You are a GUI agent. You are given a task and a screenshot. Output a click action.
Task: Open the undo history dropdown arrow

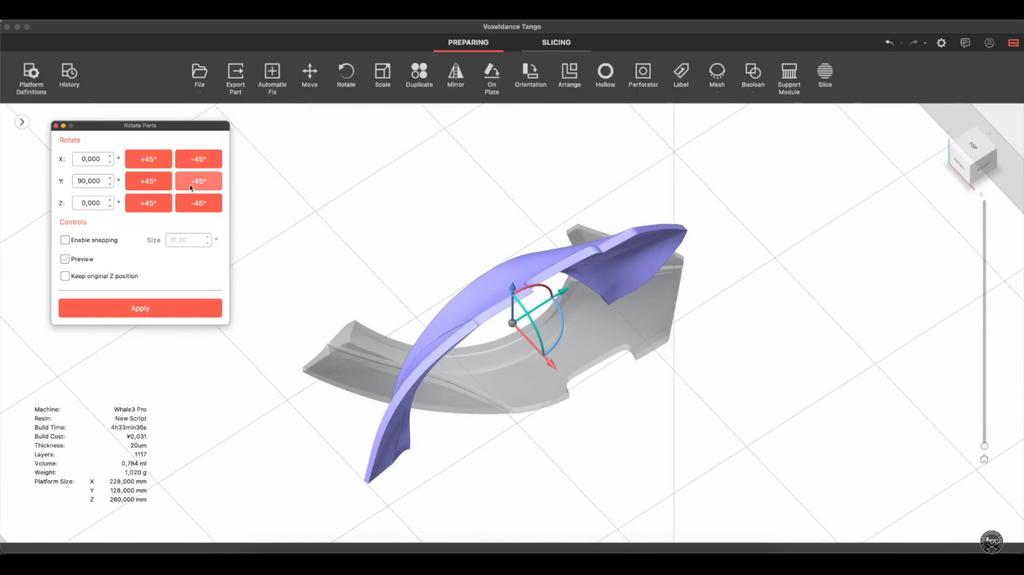901,43
